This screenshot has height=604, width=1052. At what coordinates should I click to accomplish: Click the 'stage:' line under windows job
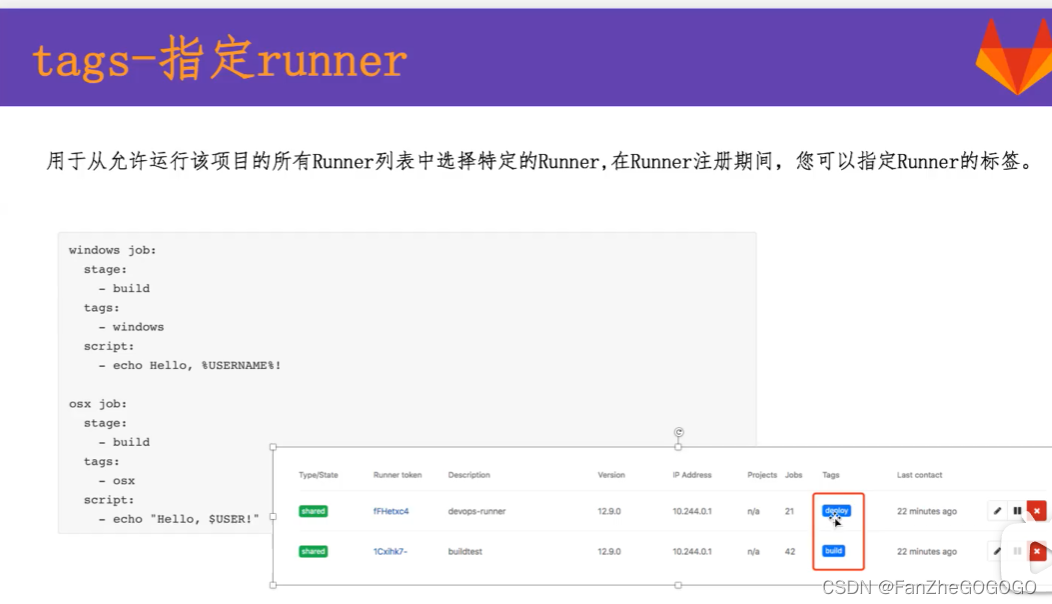click(x=105, y=269)
